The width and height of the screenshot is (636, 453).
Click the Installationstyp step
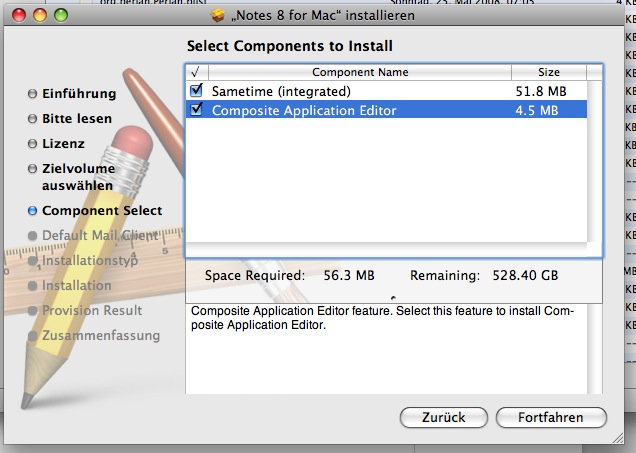click(90, 260)
